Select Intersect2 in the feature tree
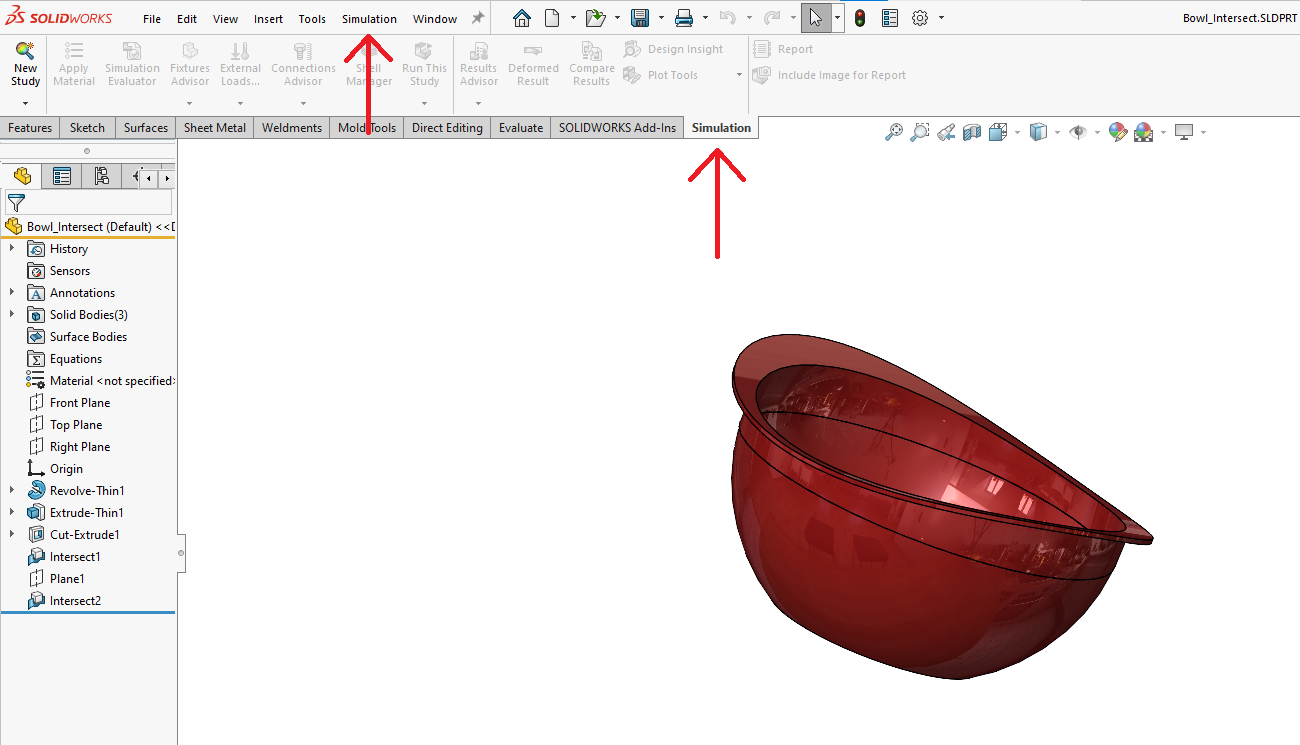Viewport: 1300px width, 745px height. click(75, 601)
